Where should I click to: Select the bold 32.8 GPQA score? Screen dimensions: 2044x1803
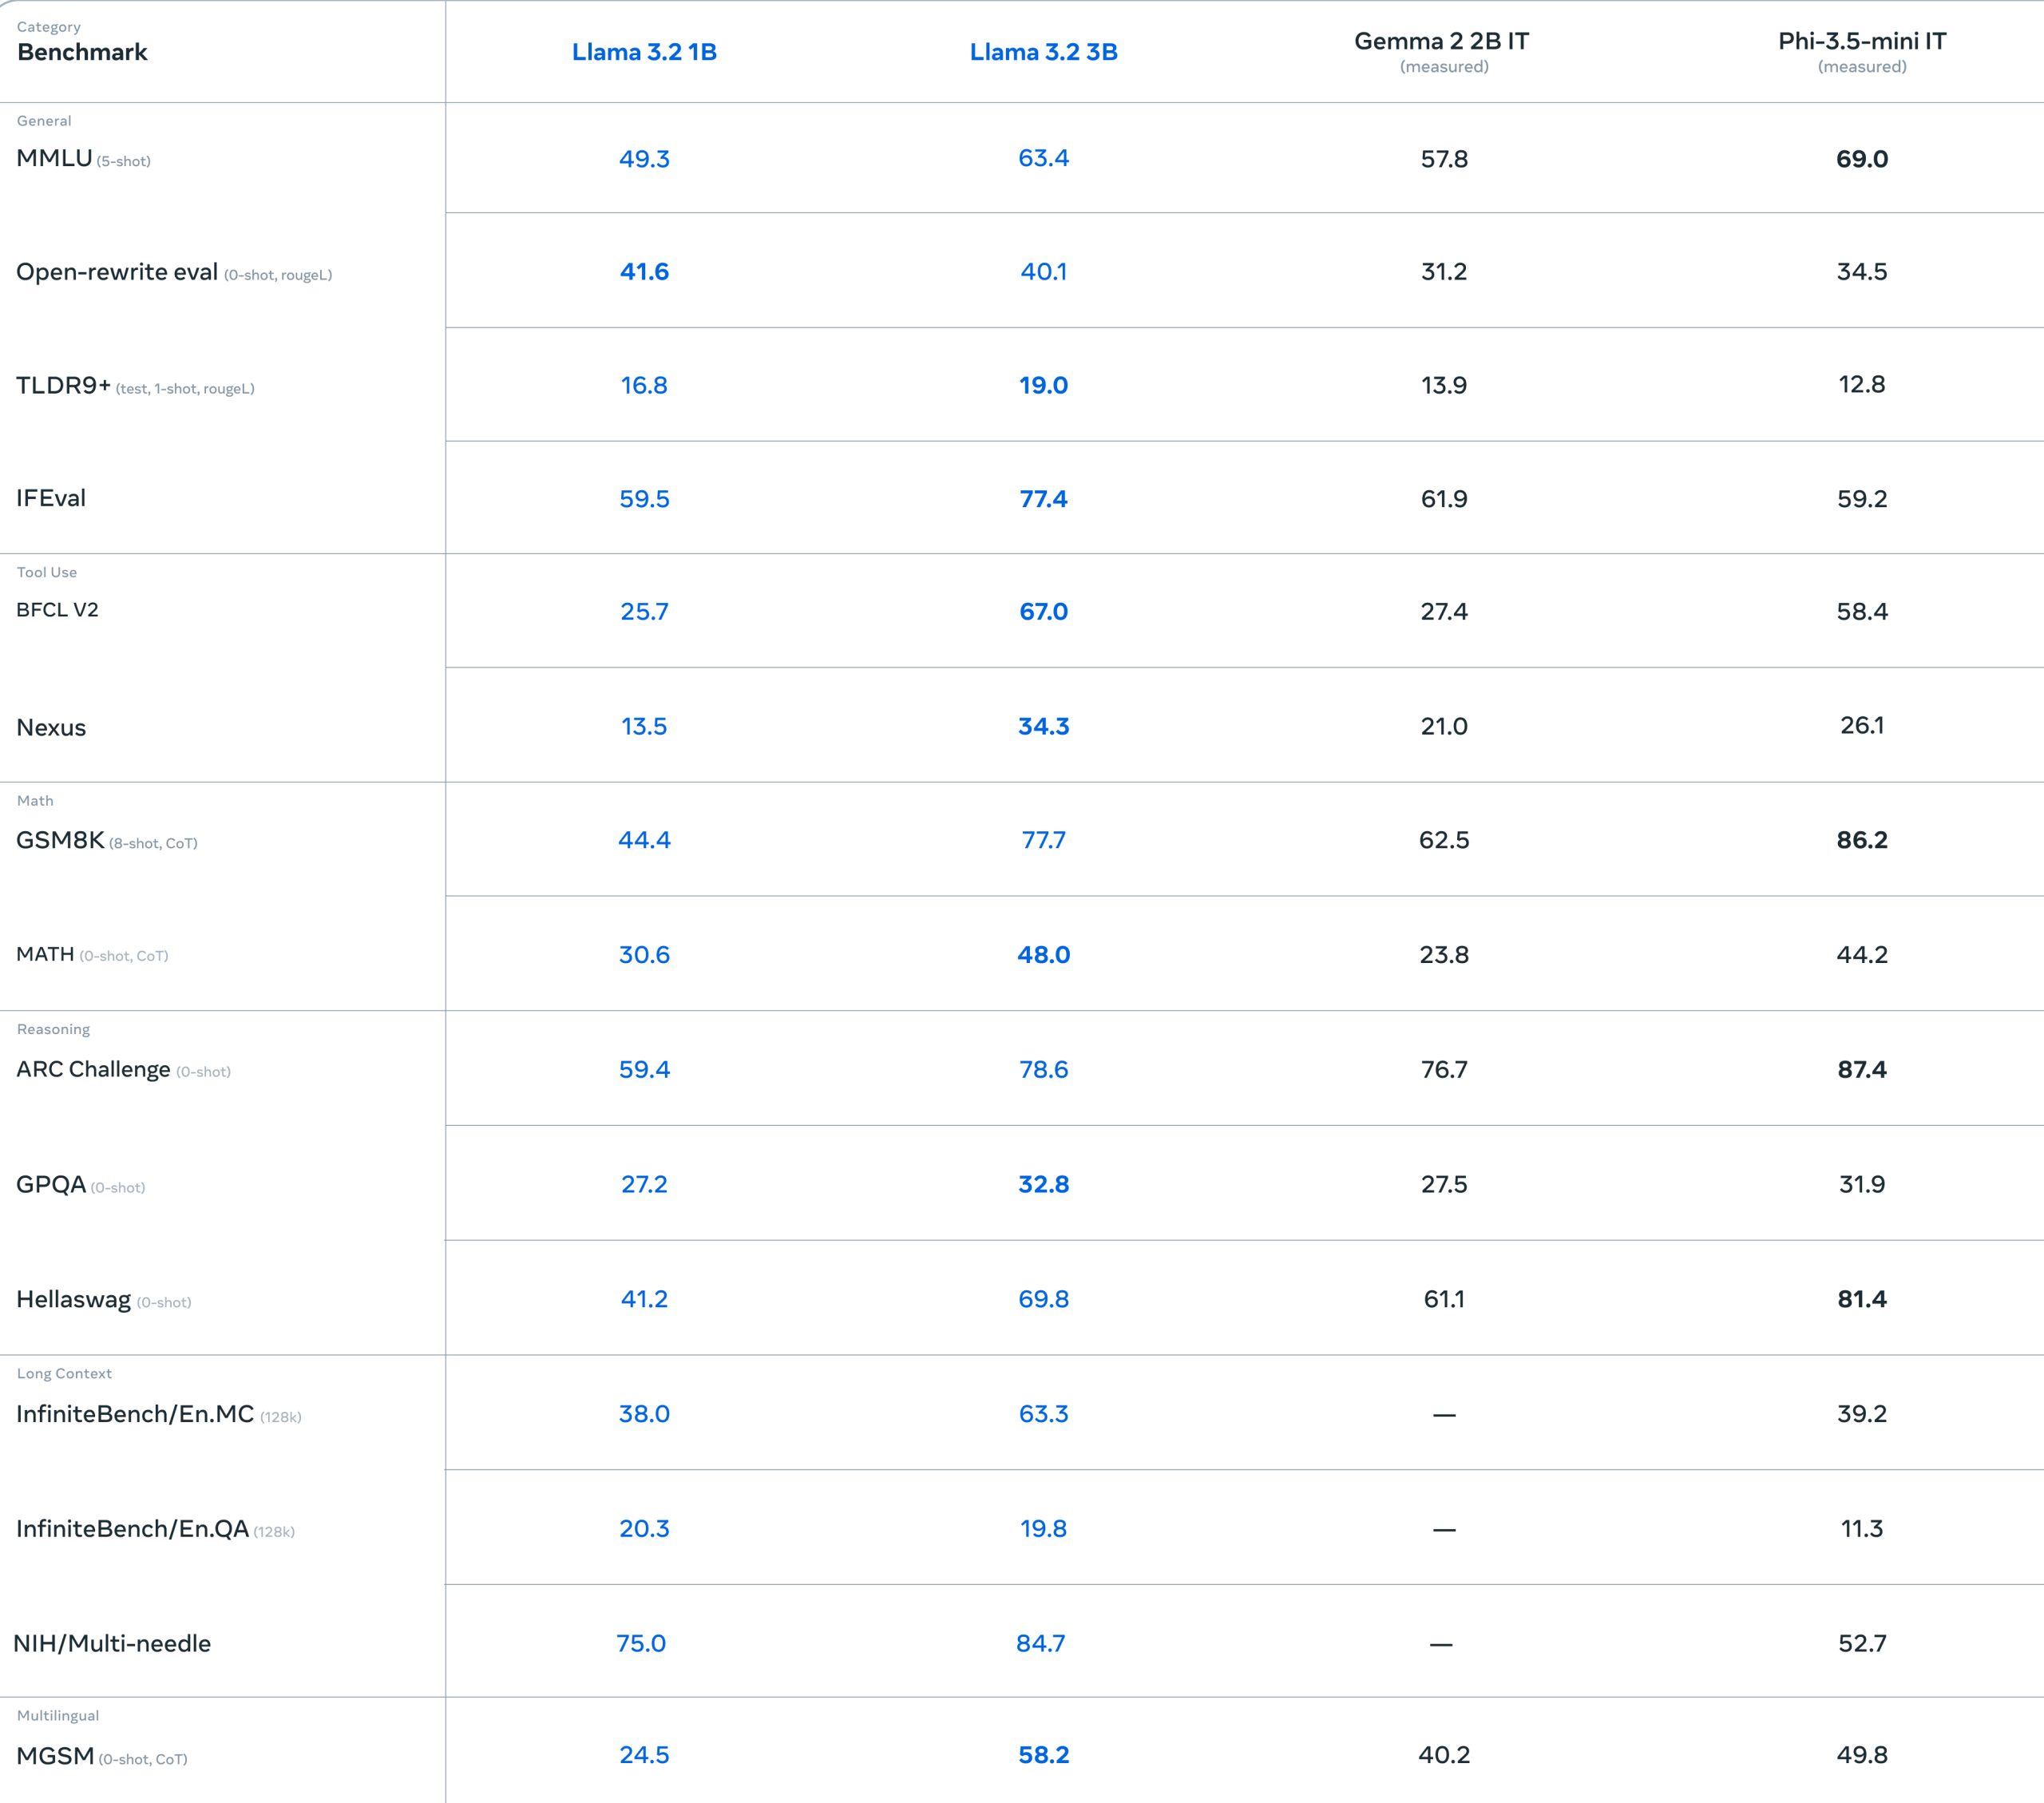[1043, 1184]
